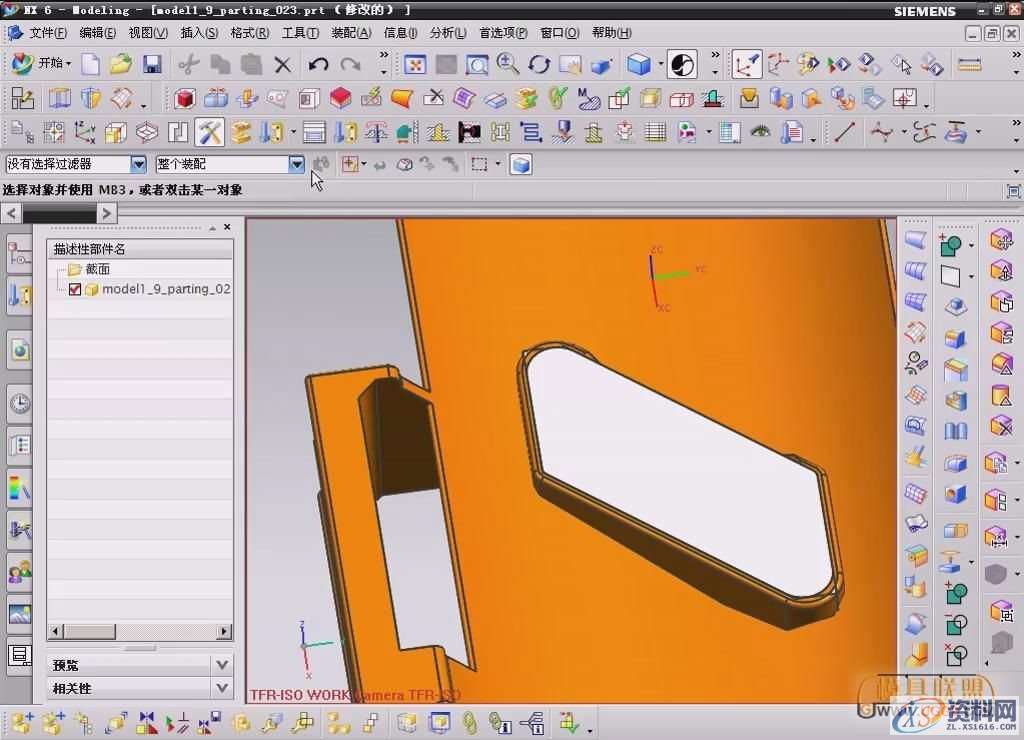The height and width of the screenshot is (740, 1024).
Task: Select the 截面 folder tree item
Action: [97, 269]
